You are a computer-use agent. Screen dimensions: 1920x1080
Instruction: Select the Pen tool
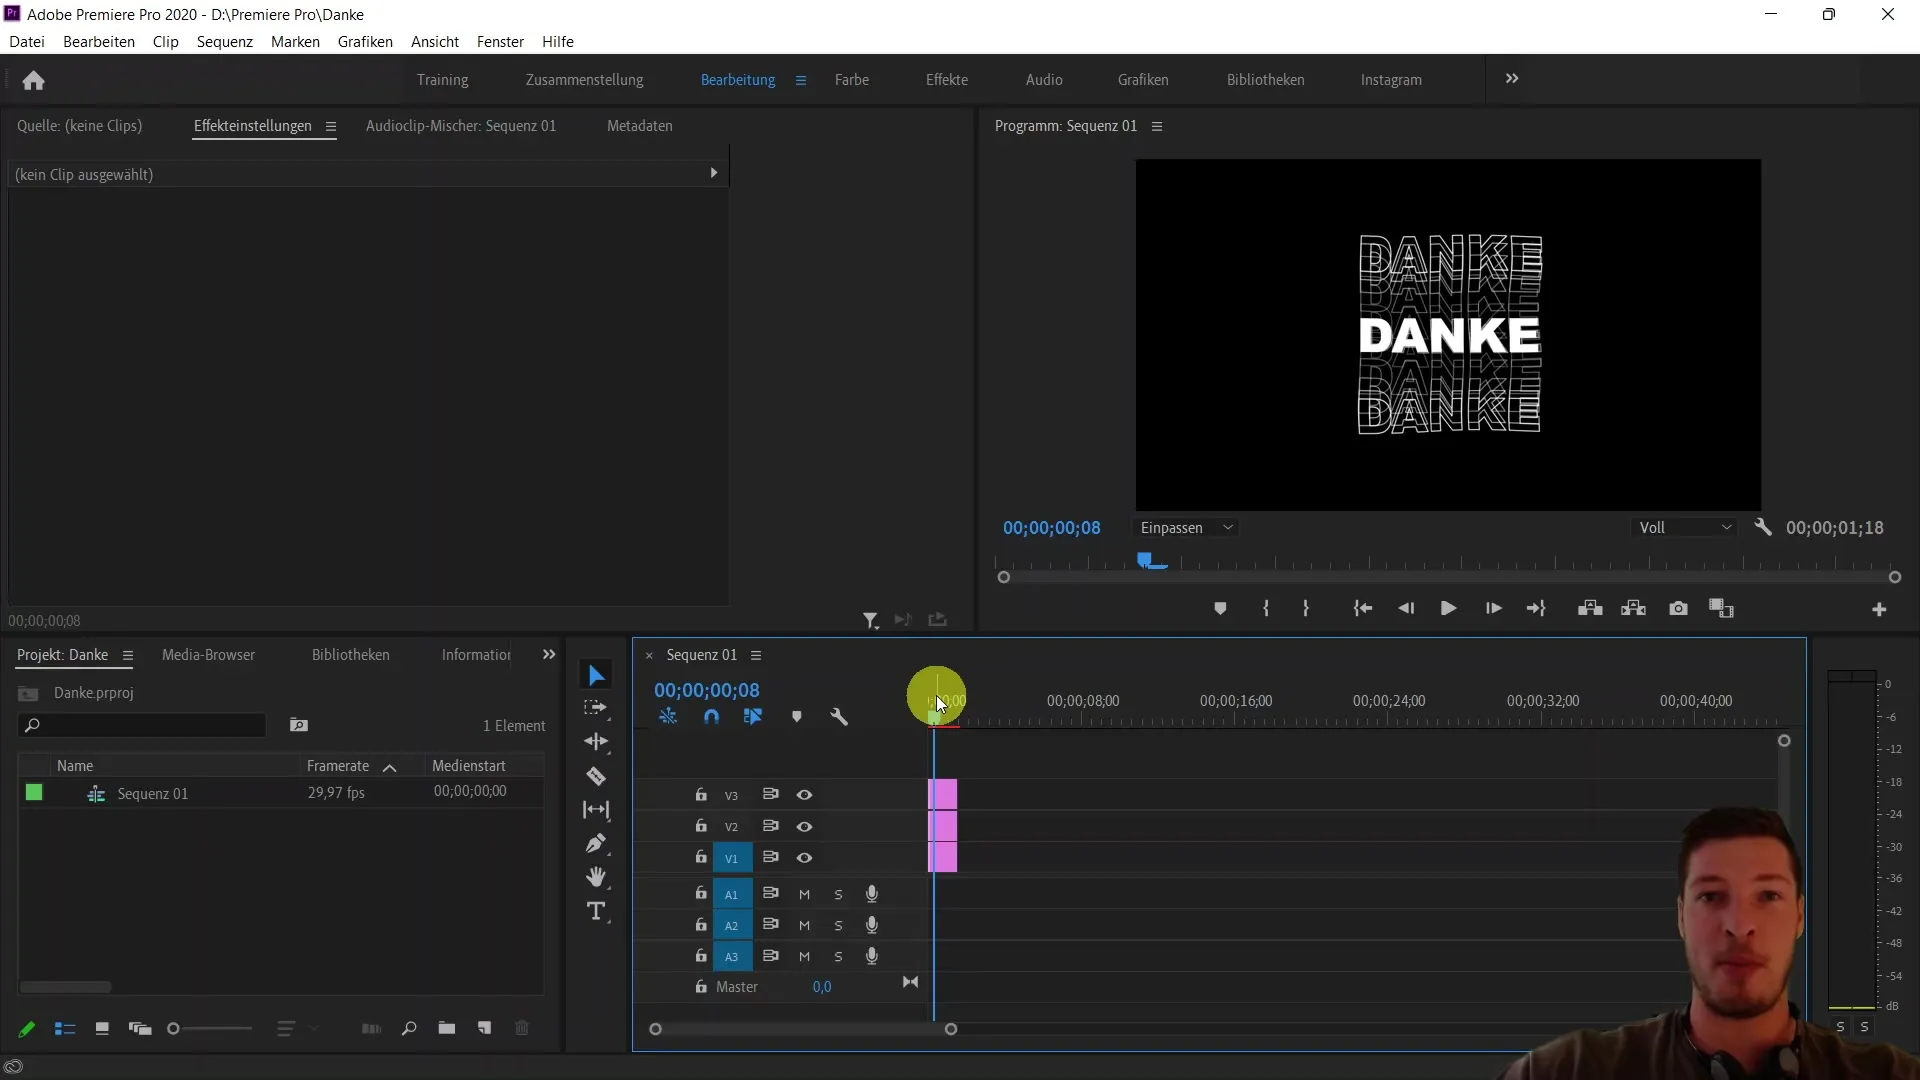click(596, 843)
